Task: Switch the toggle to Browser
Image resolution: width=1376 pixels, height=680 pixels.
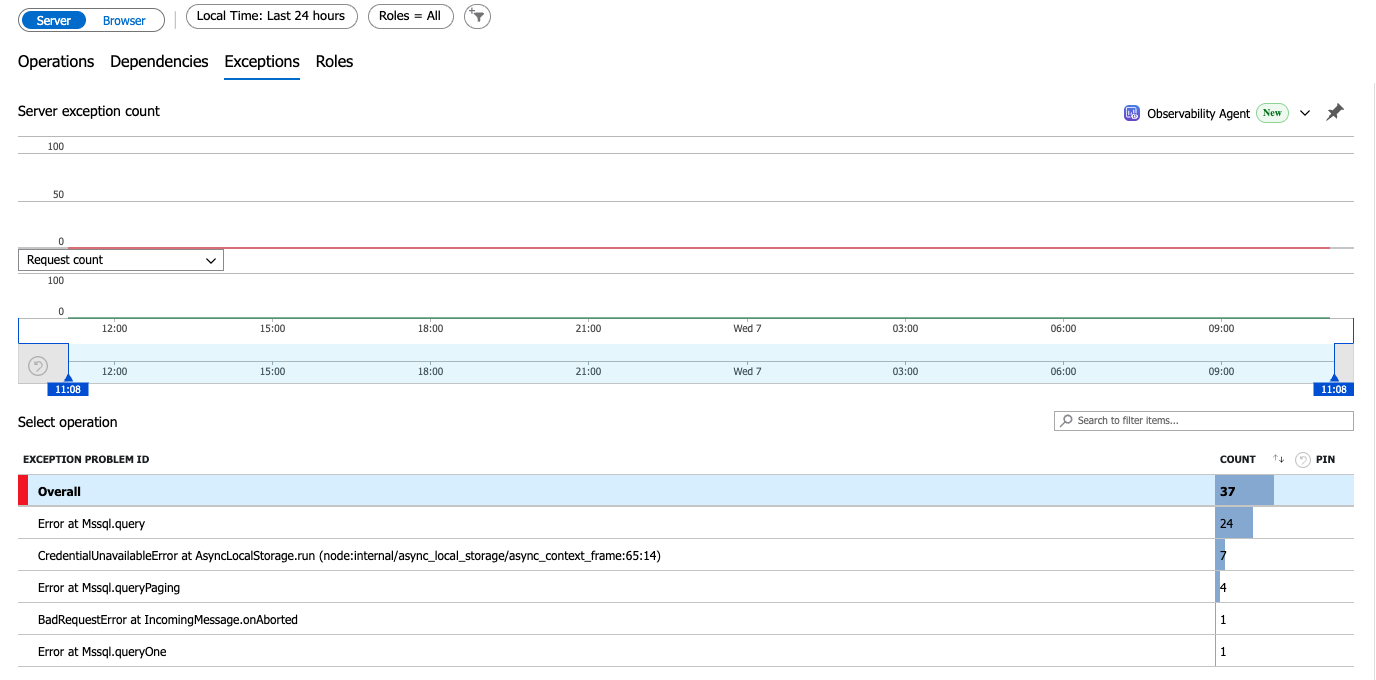Action: click(124, 20)
